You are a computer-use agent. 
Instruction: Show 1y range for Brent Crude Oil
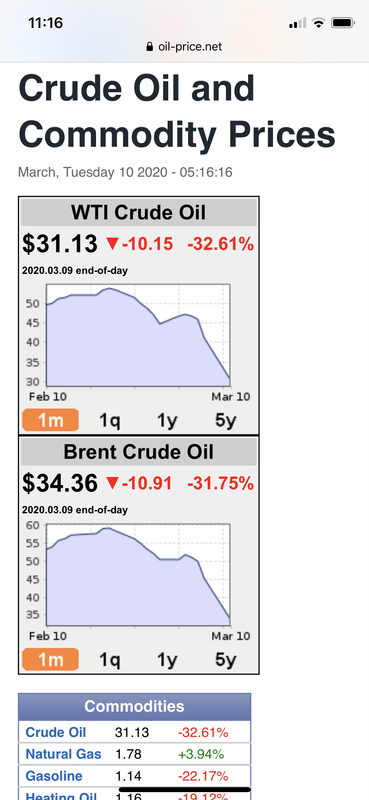tap(167, 659)
